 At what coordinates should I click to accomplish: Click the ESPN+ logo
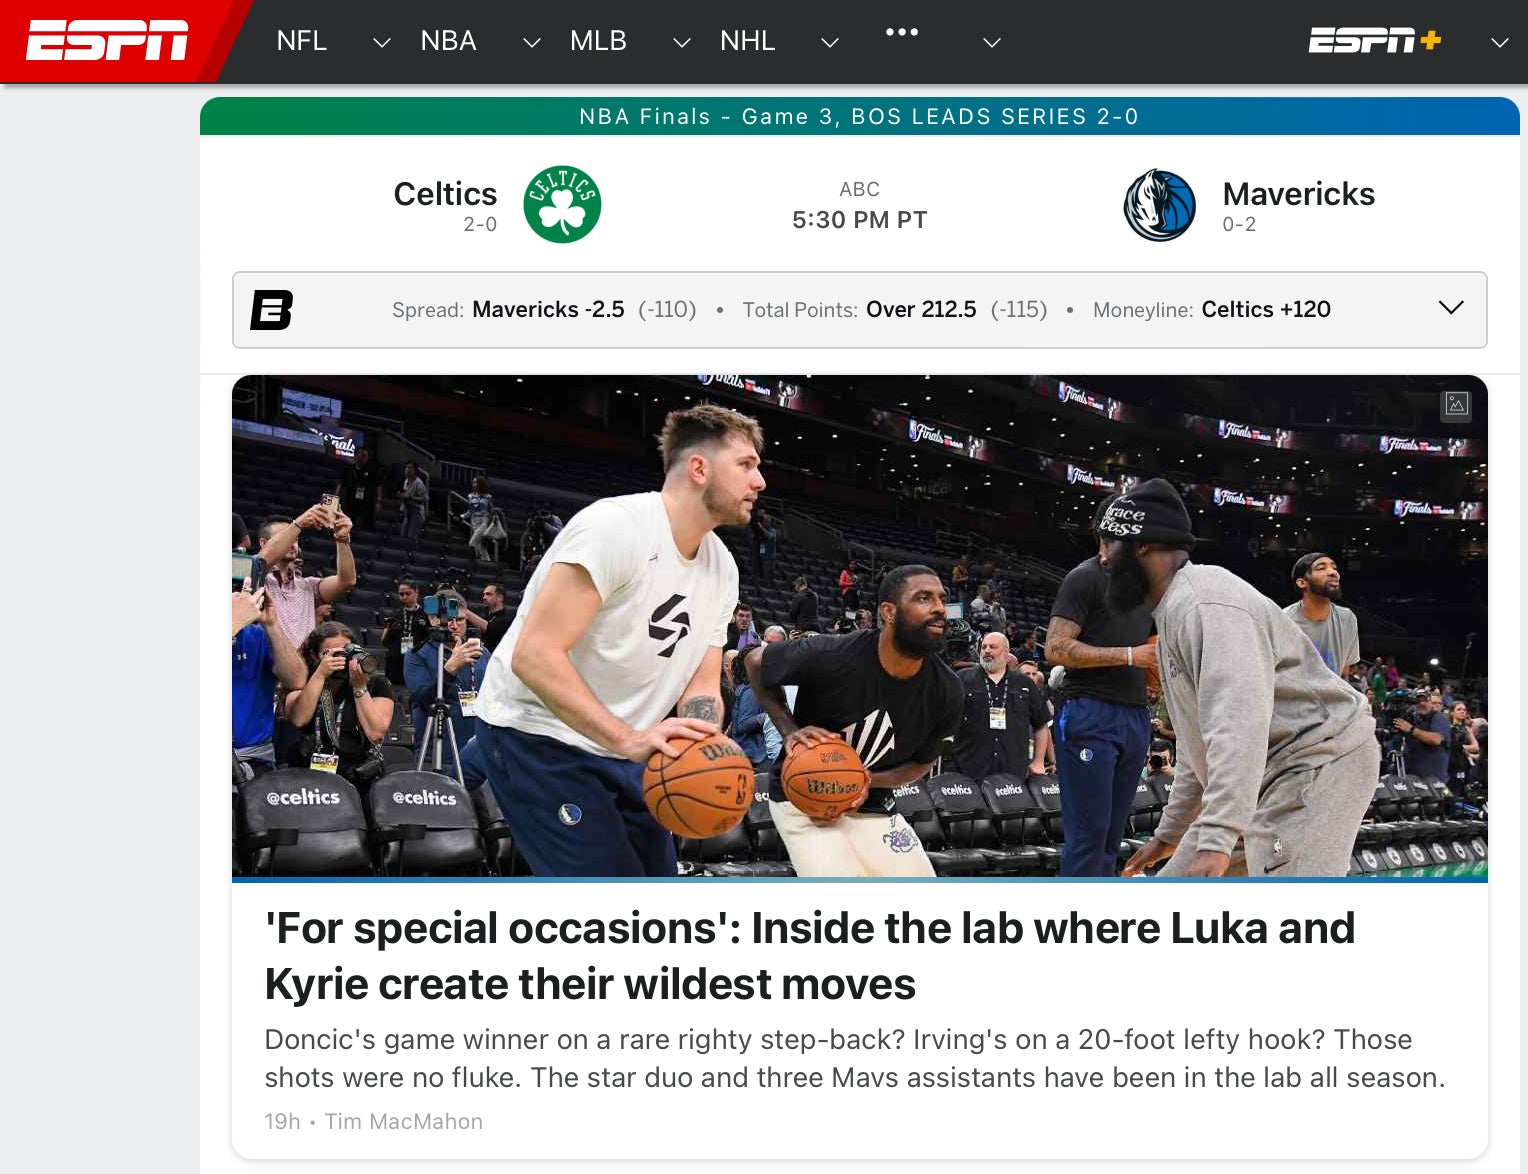coord(1374,41)
